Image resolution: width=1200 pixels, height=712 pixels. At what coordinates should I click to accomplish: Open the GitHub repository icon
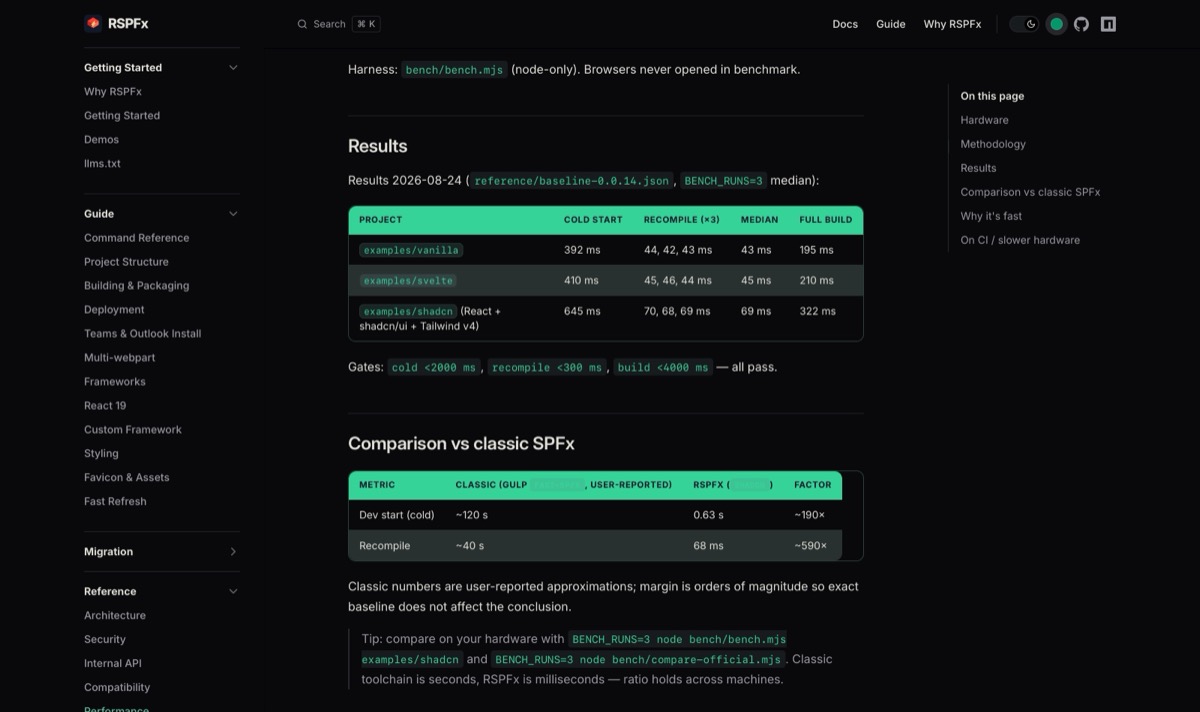tap(1081, 24)
